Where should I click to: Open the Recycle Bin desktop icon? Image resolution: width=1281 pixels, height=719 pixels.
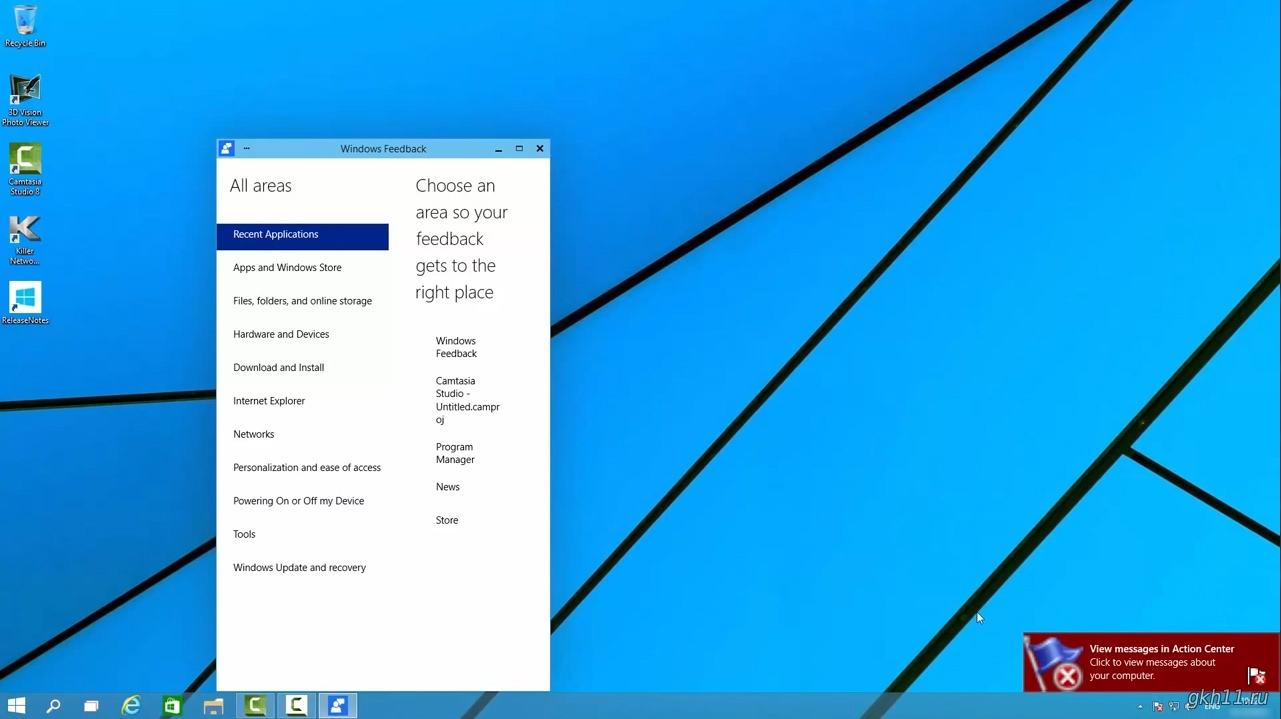click(25, 26)
